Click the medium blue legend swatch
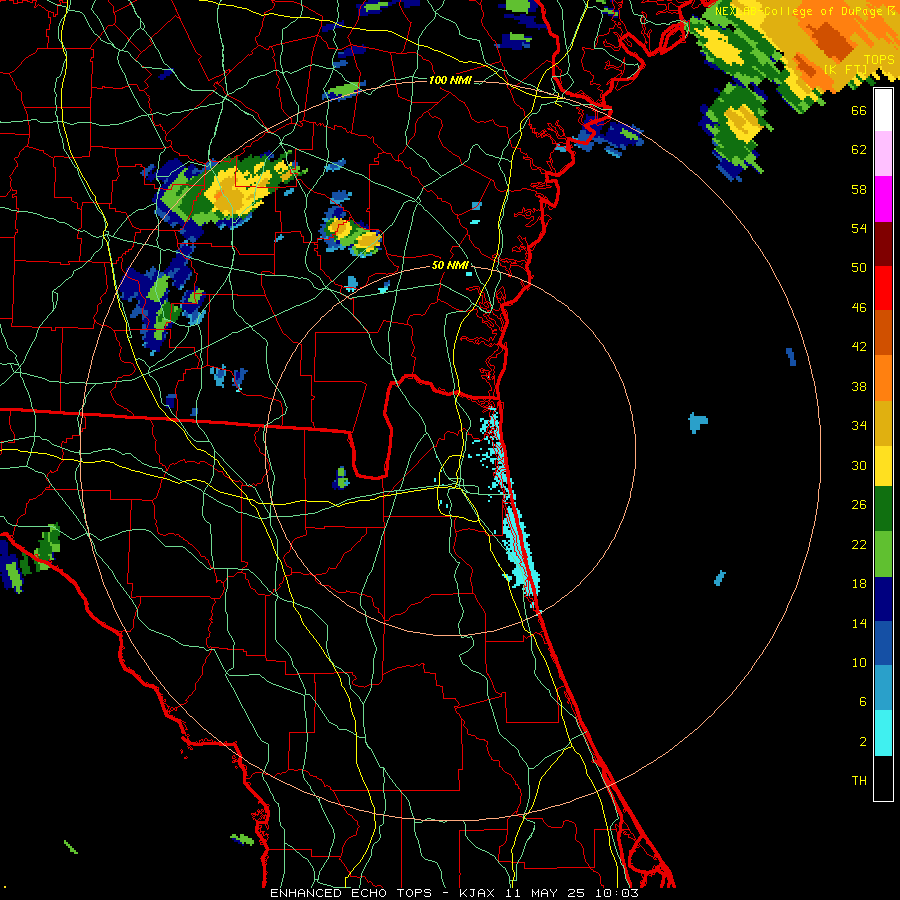Screen dimensions: 900x900 point(883,643)
